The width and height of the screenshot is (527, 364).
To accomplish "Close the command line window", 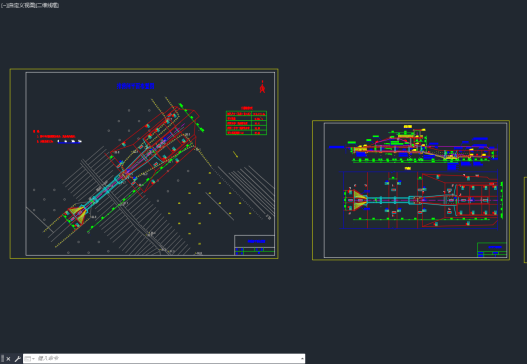I will click(8, 359).
